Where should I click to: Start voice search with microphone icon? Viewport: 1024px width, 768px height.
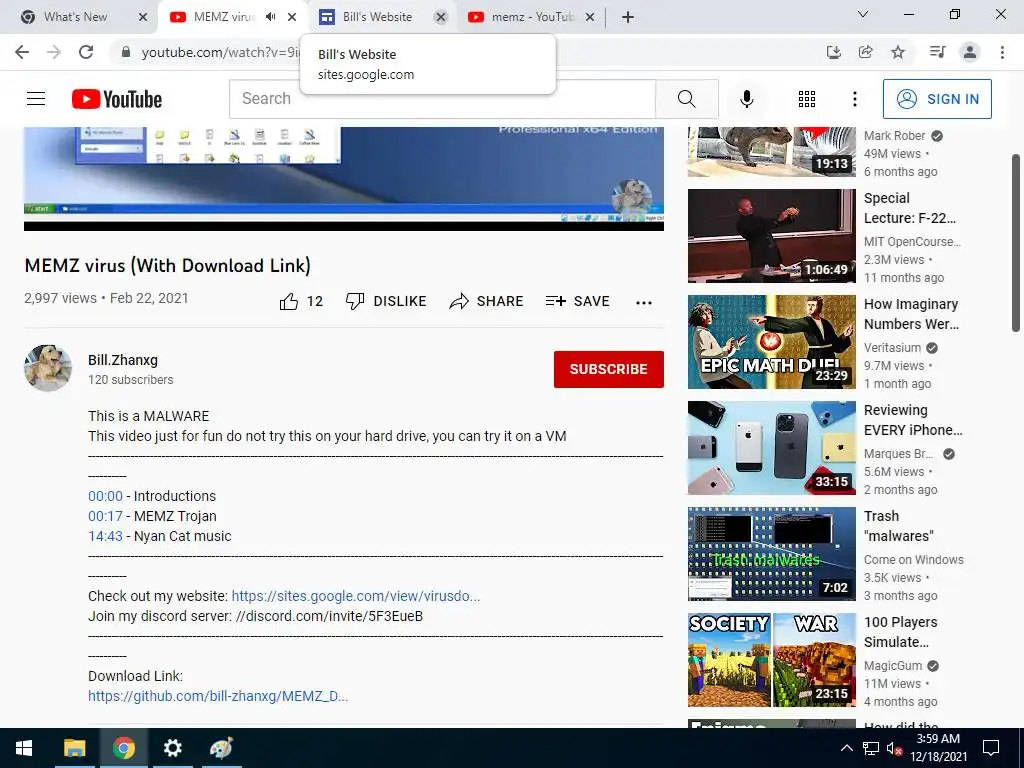[x=746, y=99]
